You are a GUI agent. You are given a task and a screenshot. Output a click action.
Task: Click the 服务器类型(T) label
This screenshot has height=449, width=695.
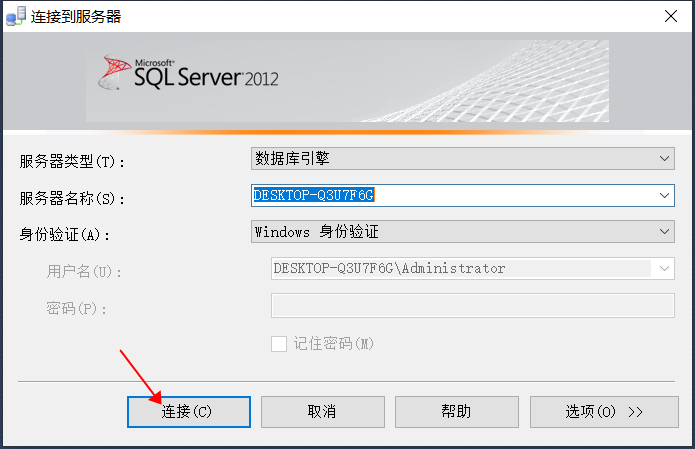(x=72, y=161)
